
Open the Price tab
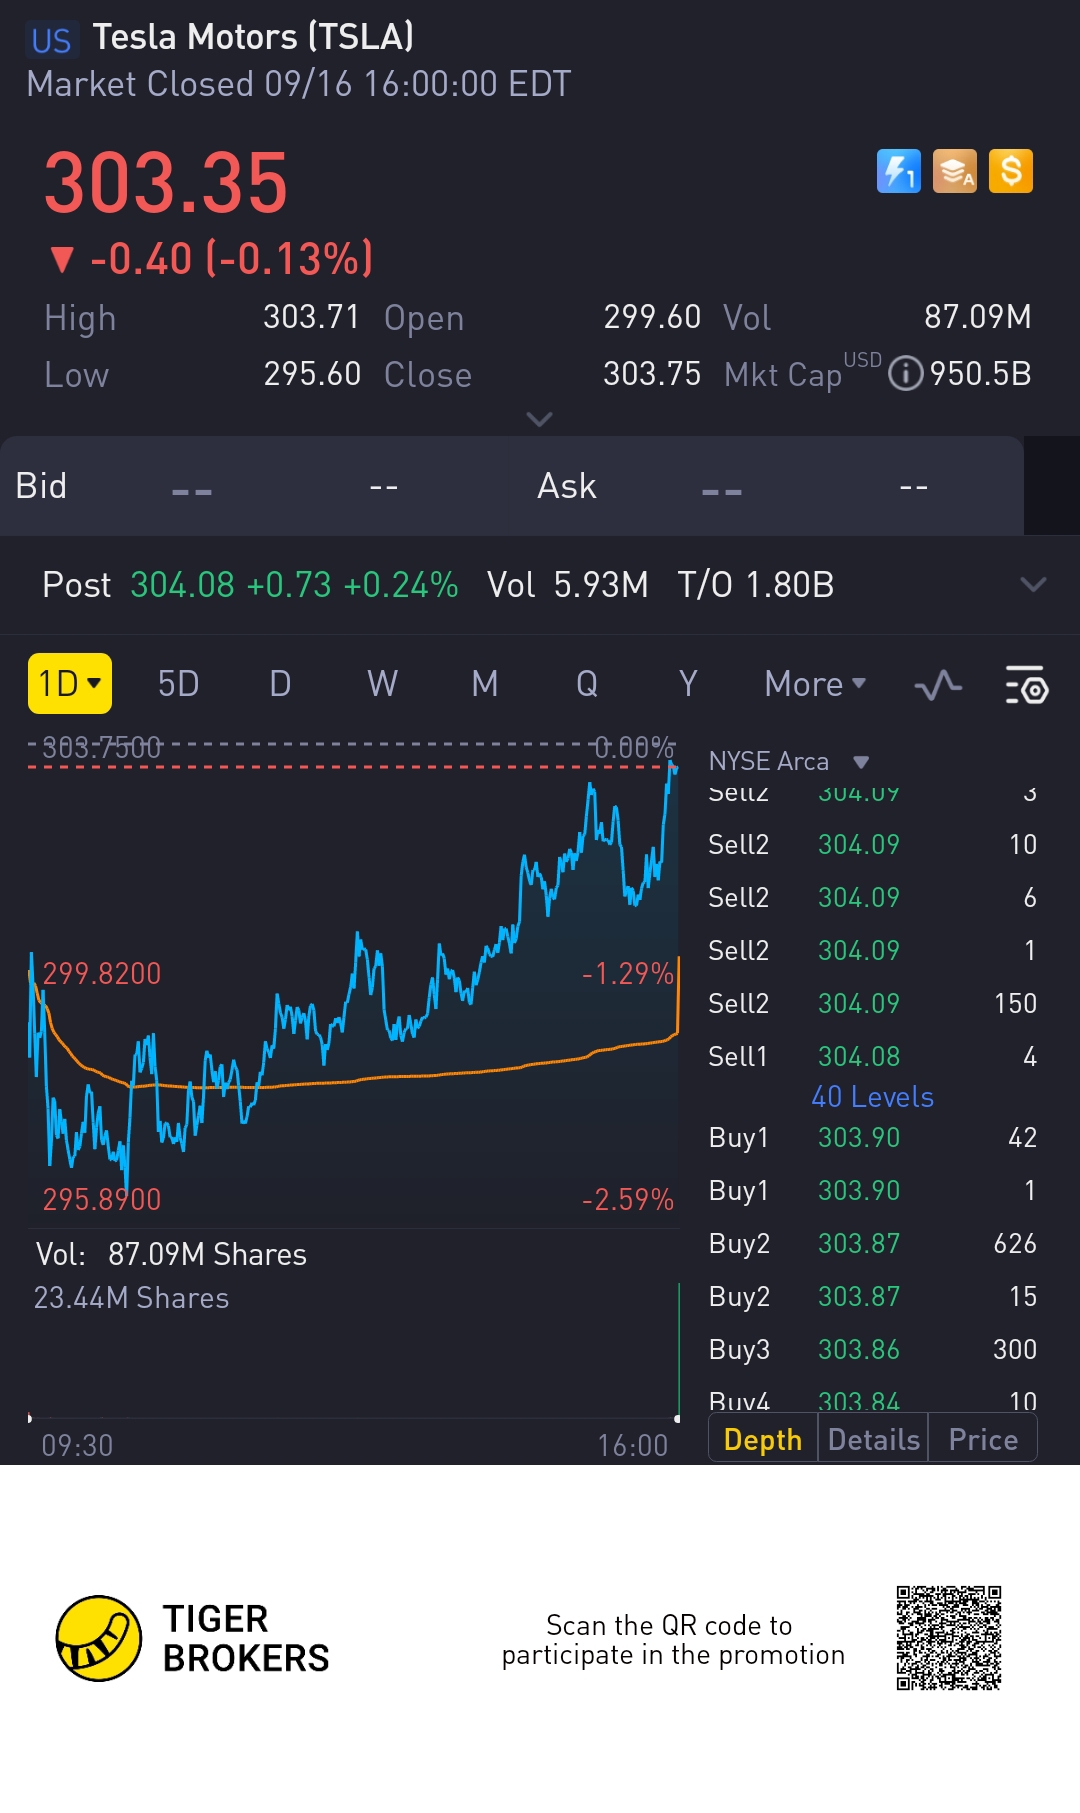983,1439
